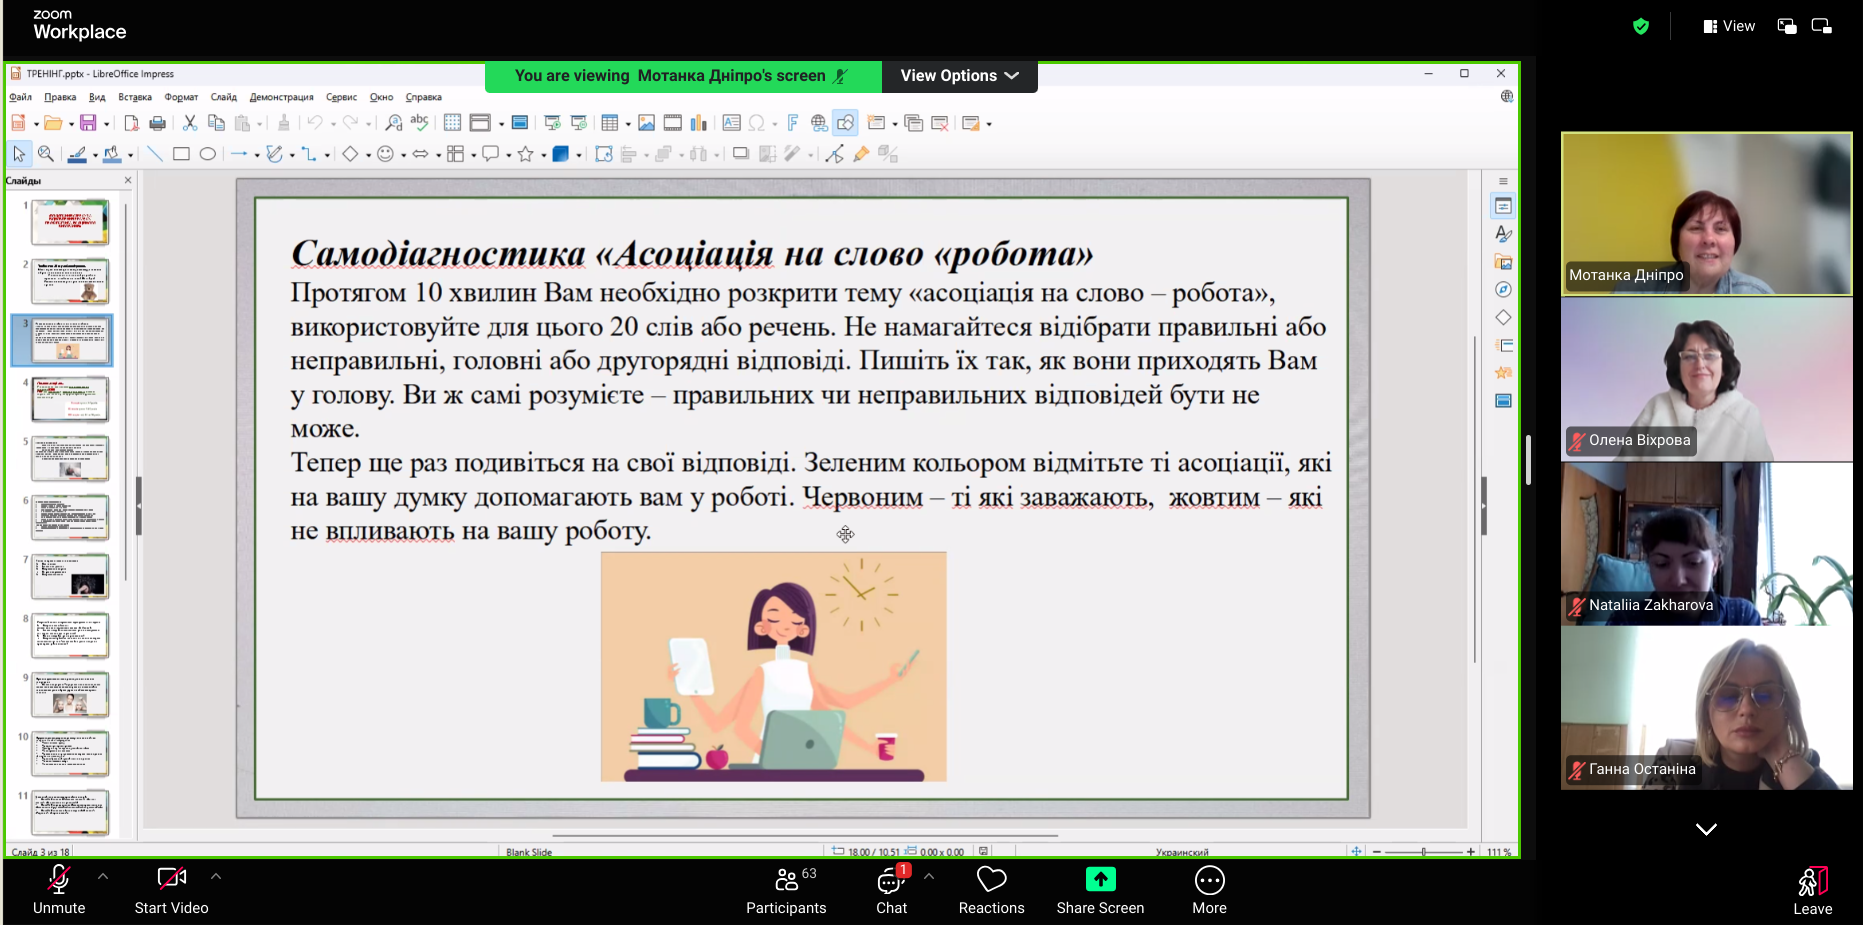Show more participant videos chevron
The height and width of the screenshot is (925, 1863).
tap(1706, 829)
